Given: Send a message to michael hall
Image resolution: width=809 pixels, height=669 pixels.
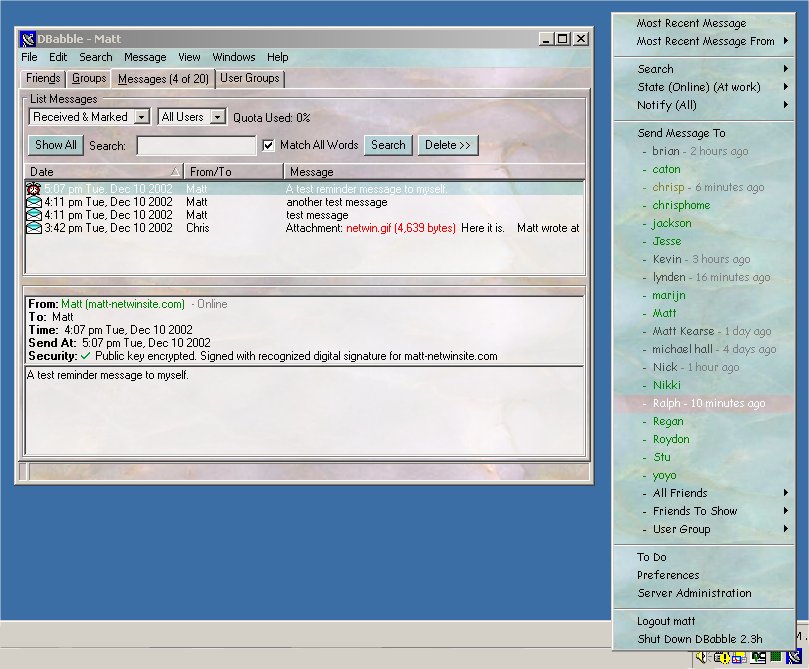Looking at the screenshot, I should (x=705, y=349).
